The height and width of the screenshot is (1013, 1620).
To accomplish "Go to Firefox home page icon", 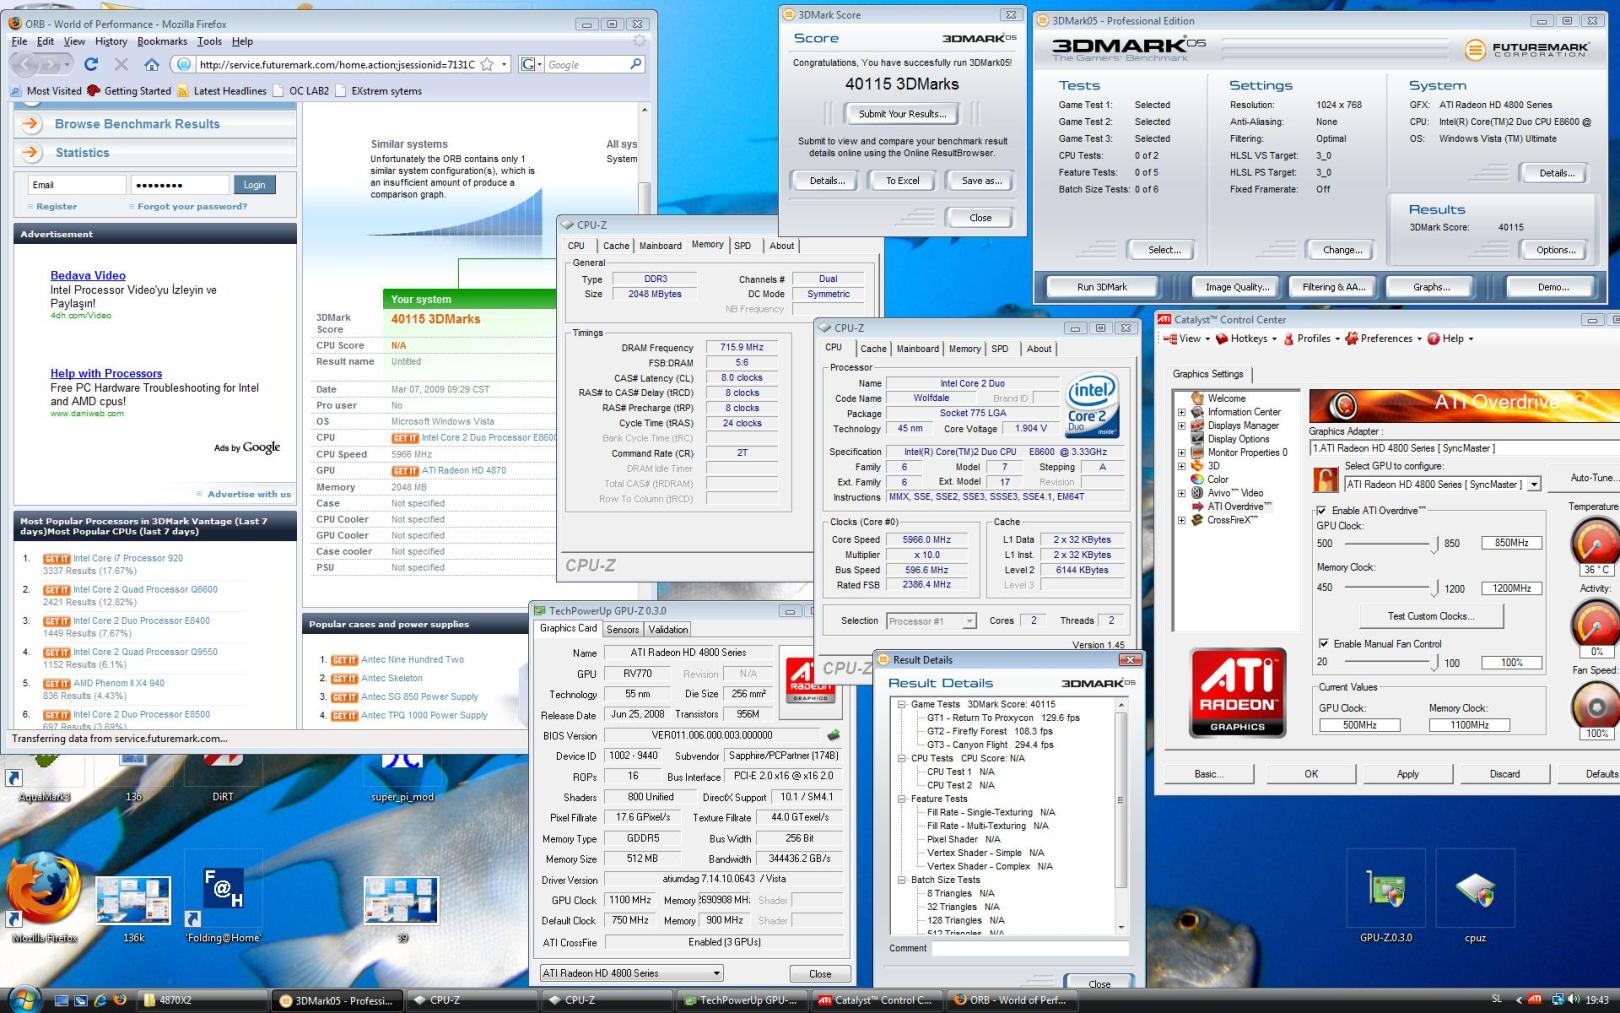I will coord(151,64).
